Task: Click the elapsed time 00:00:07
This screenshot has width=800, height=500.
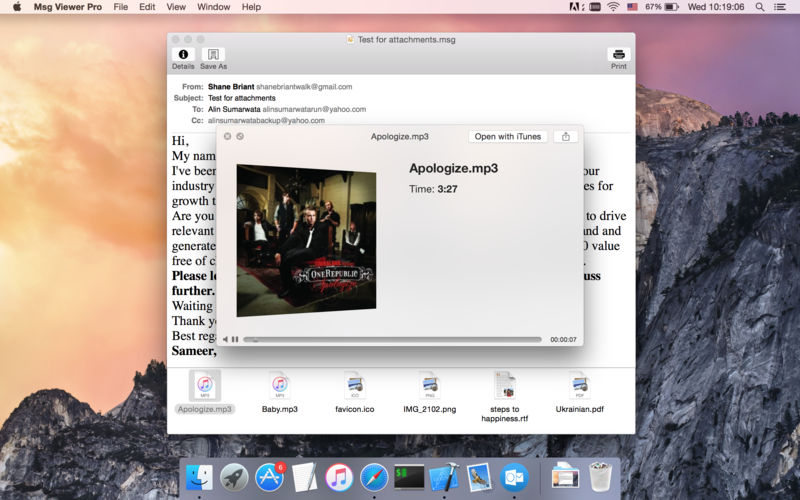Action: click(x=563, y=339)
